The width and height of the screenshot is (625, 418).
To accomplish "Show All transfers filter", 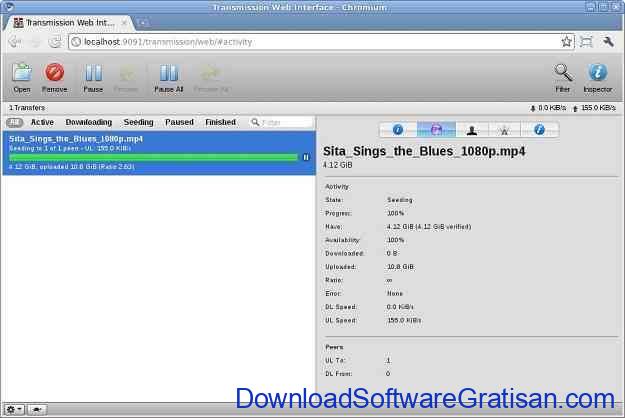I will [15, 122].
